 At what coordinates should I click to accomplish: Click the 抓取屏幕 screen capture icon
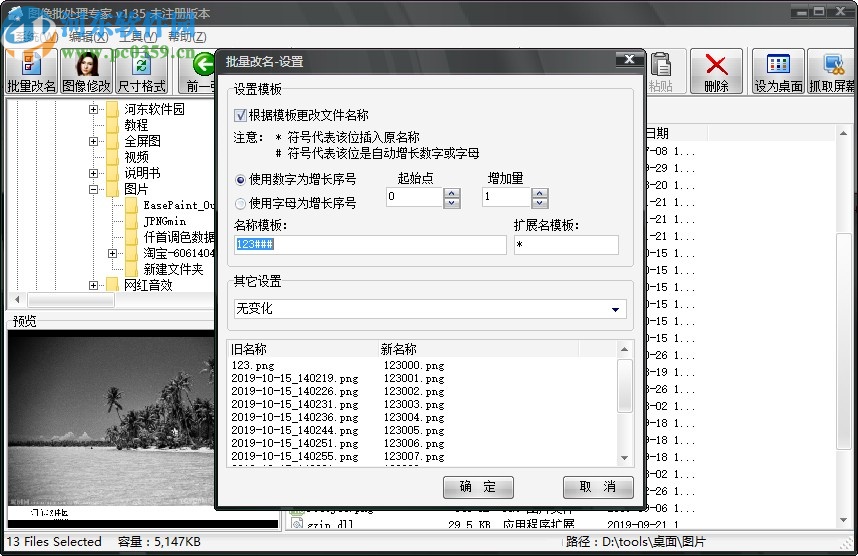[x=832, y=71]
